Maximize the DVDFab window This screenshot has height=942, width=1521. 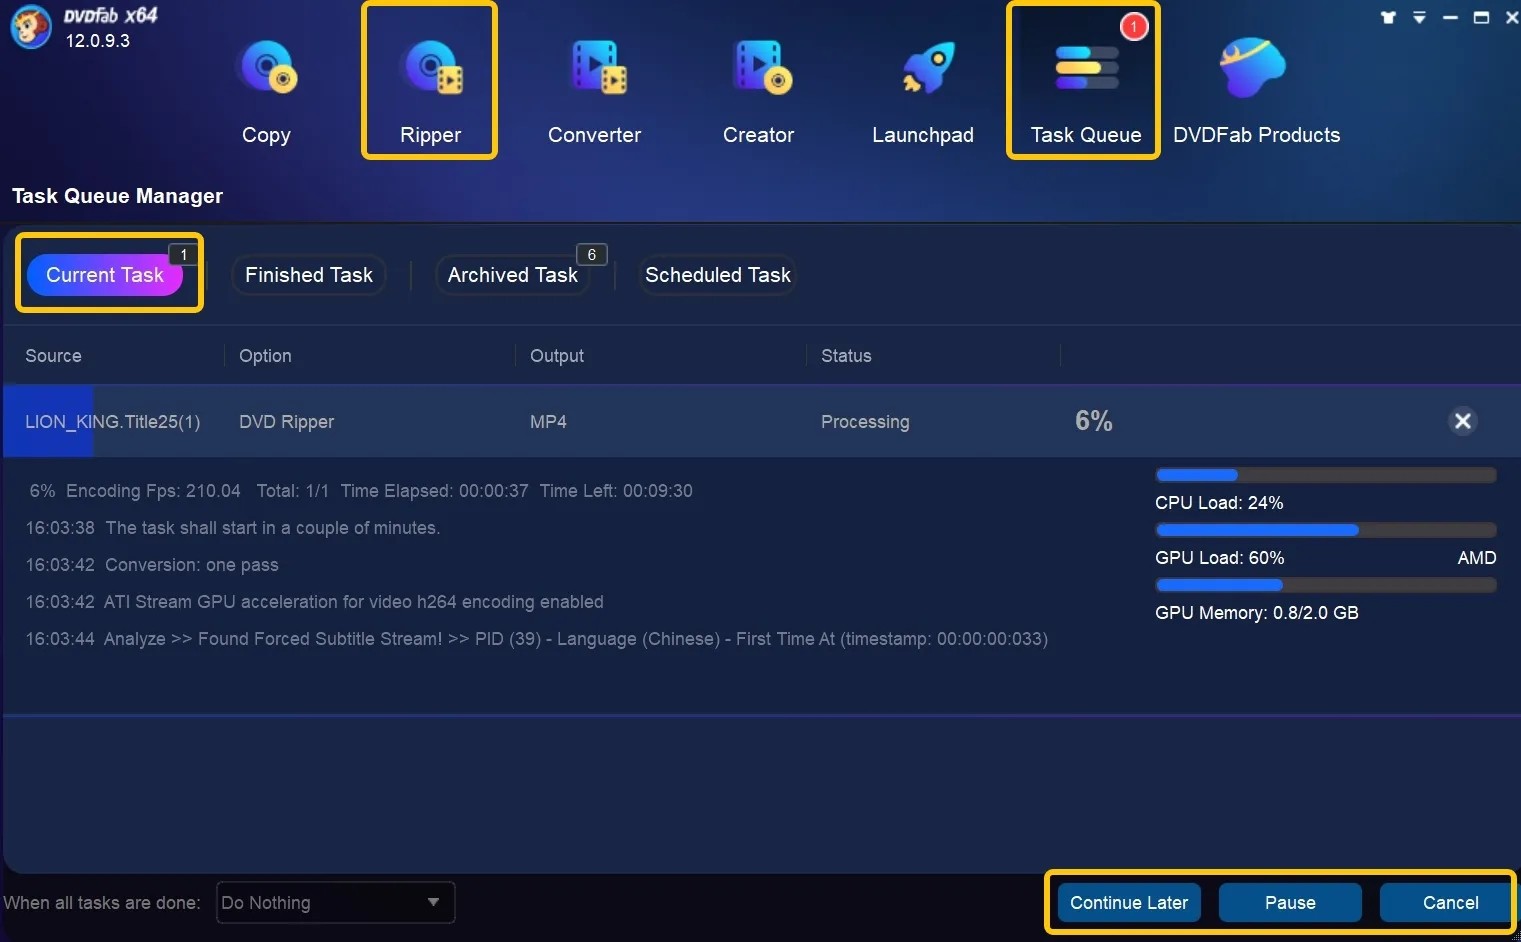click(1482, 17)
